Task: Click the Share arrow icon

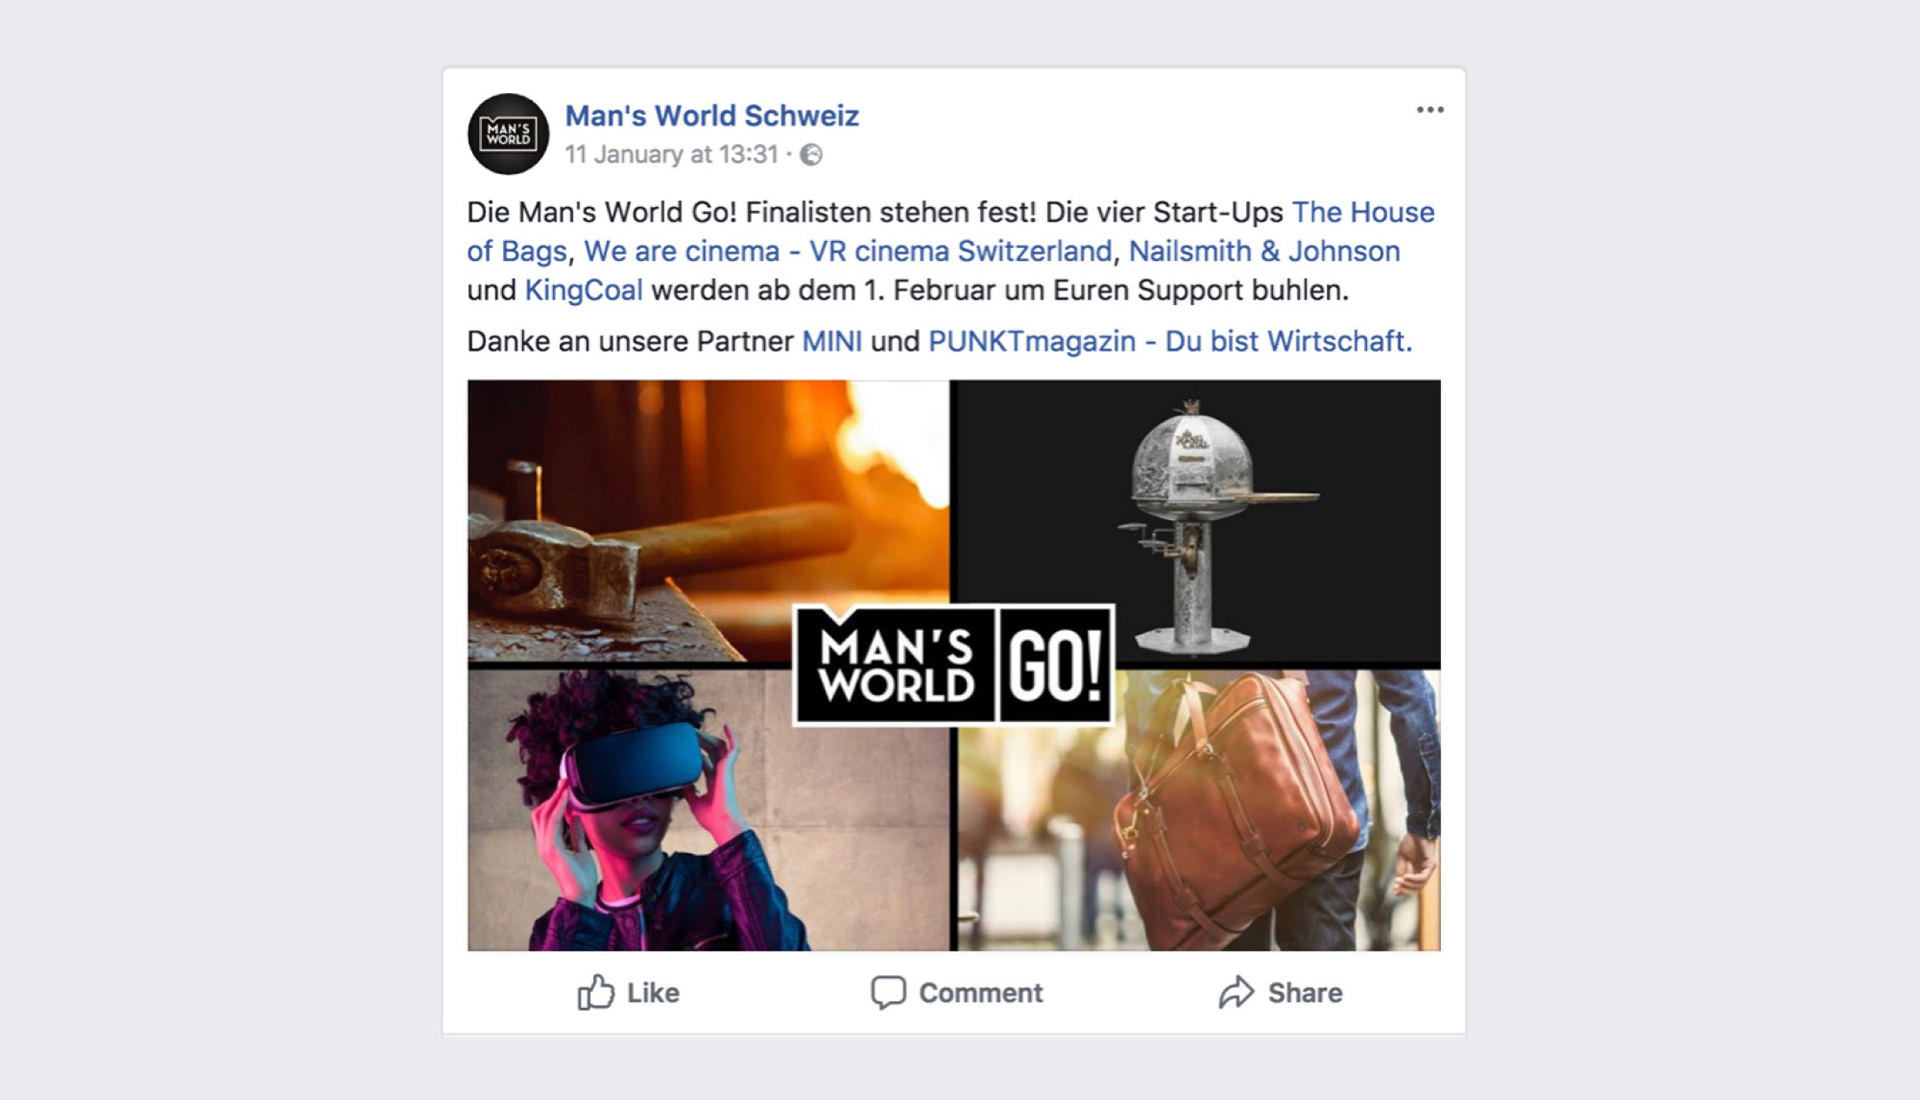Action: (1236, 992)
